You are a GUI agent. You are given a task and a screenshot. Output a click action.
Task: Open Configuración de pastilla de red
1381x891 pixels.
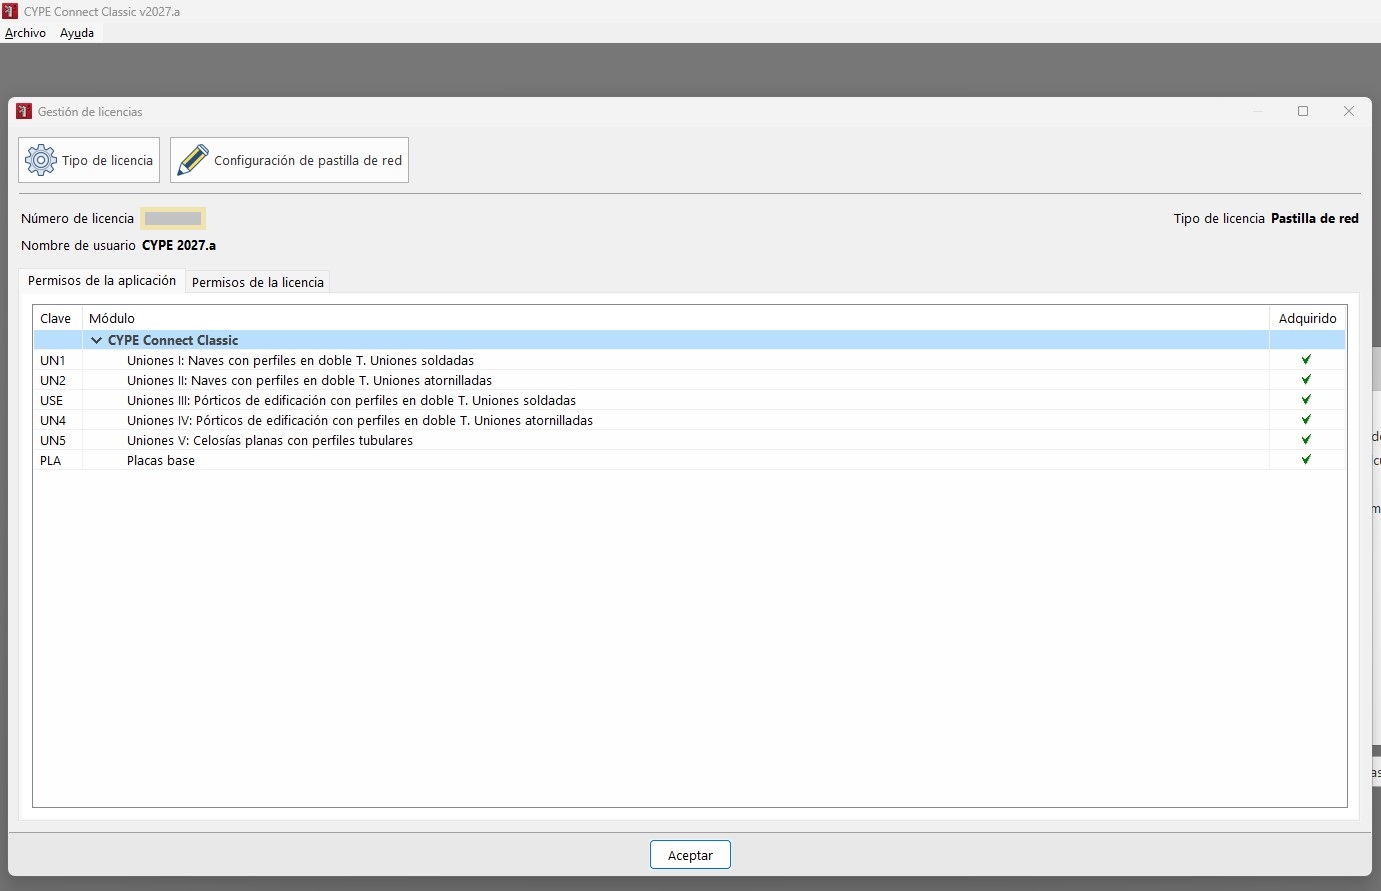(x=289, y=160)
